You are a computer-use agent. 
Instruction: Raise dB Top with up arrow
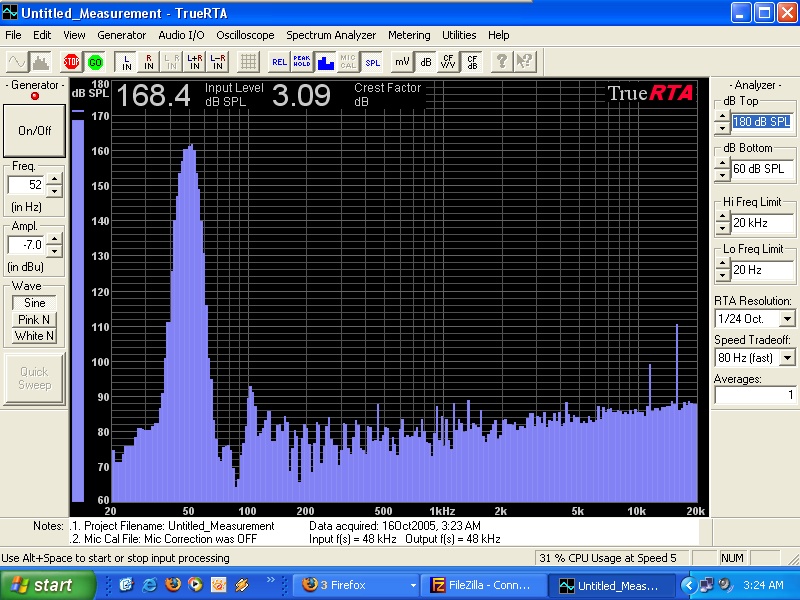tap(722, 116)
